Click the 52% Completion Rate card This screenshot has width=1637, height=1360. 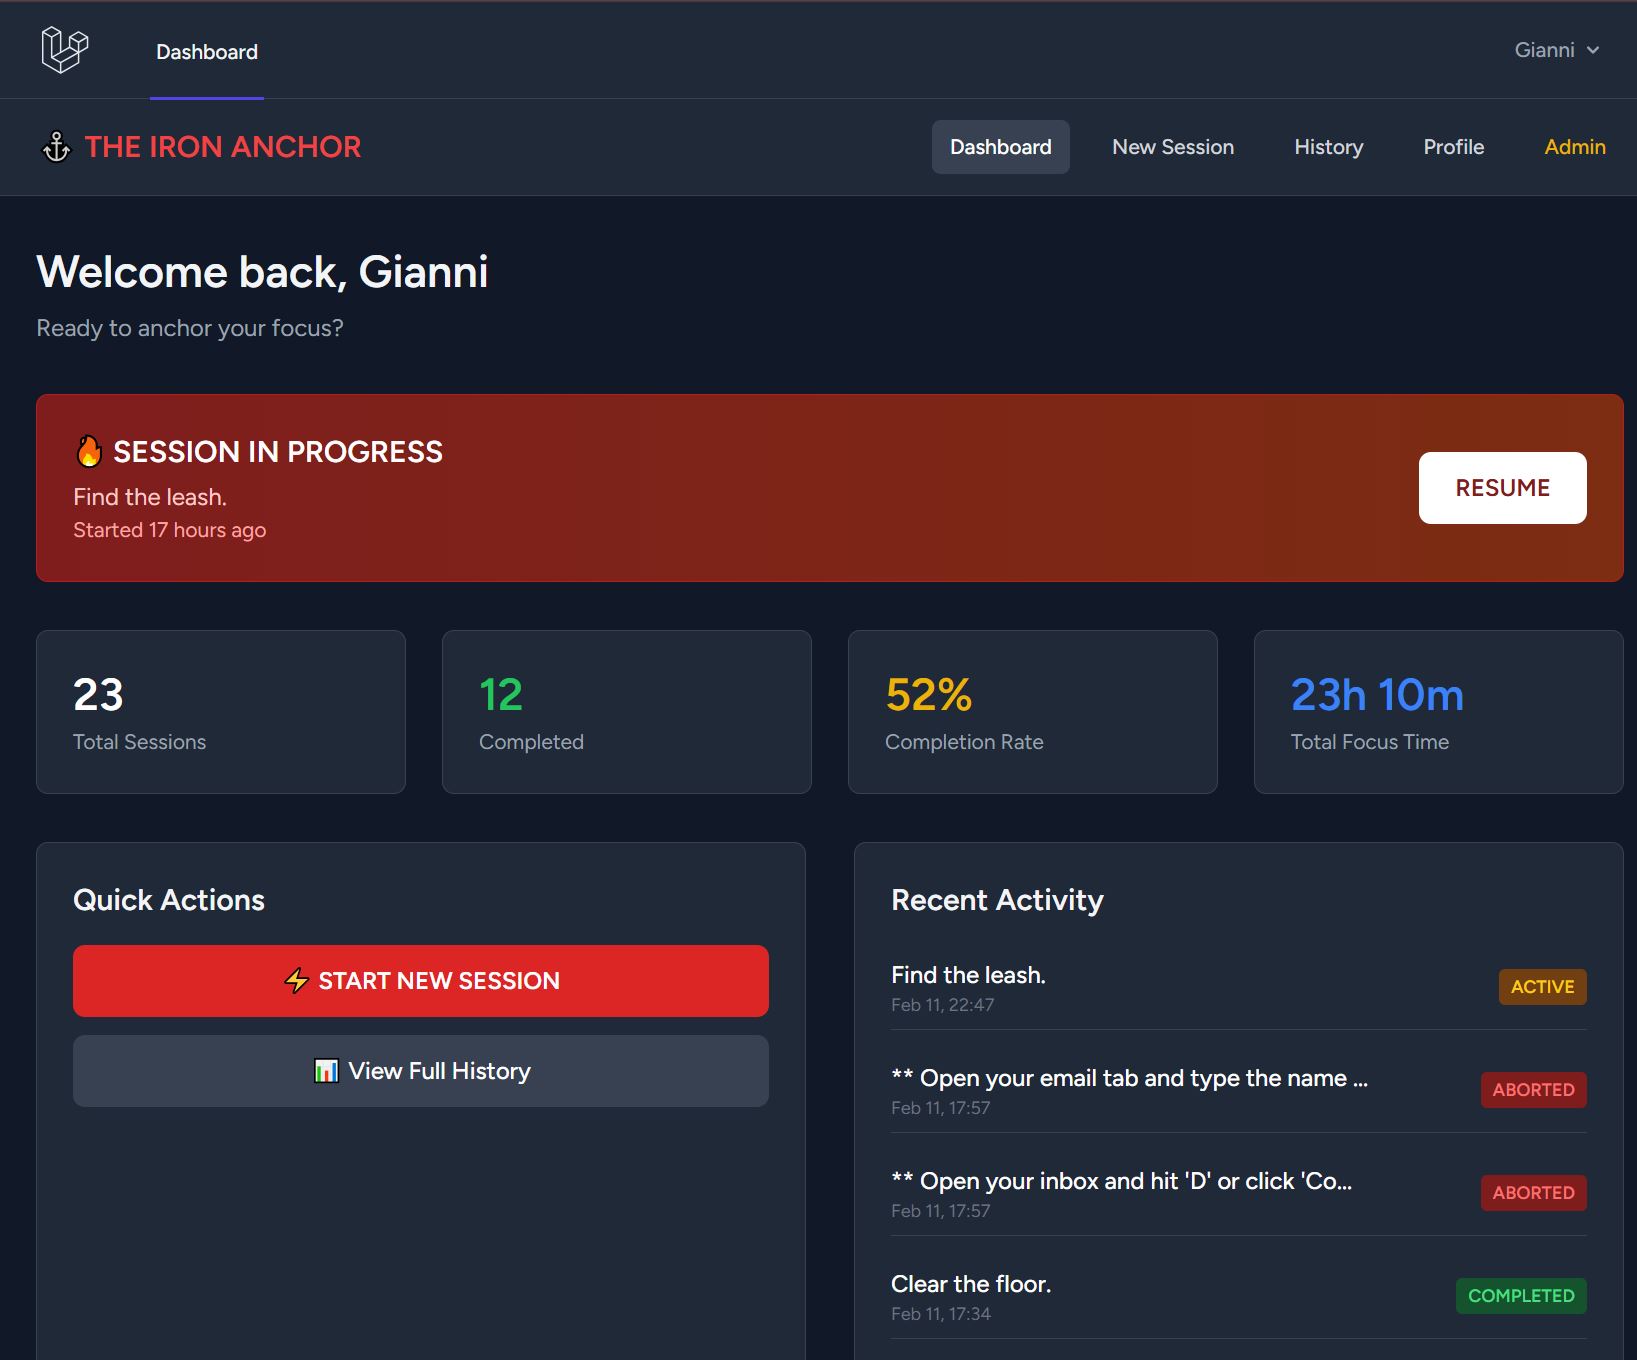pos(1032,711)
